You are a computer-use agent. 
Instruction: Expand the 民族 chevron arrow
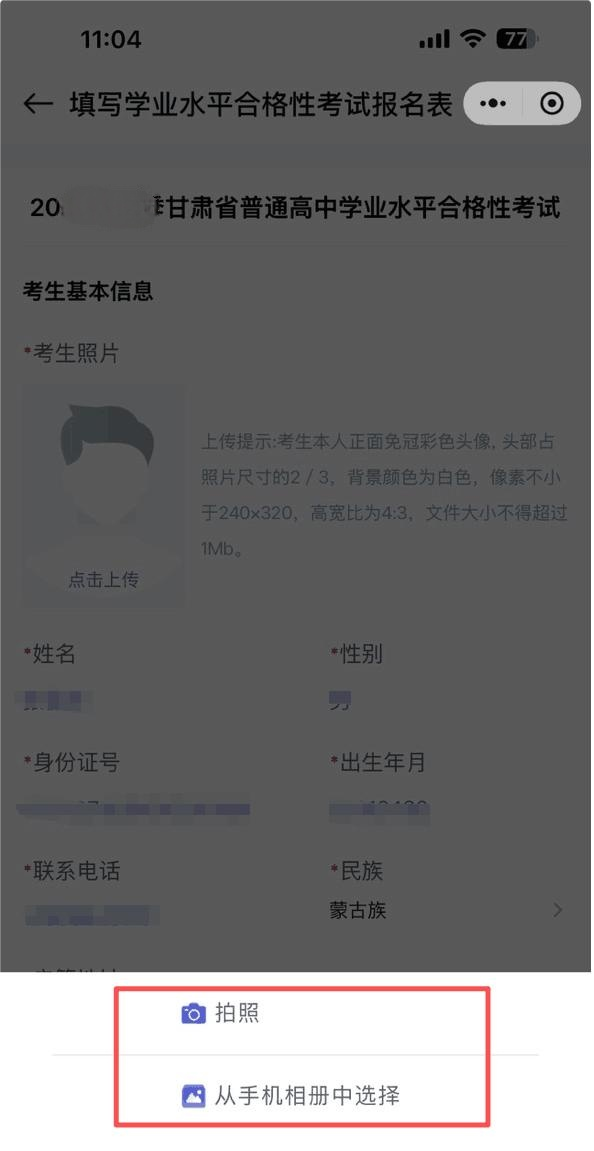pyautogui.click(x=558, y=910)
